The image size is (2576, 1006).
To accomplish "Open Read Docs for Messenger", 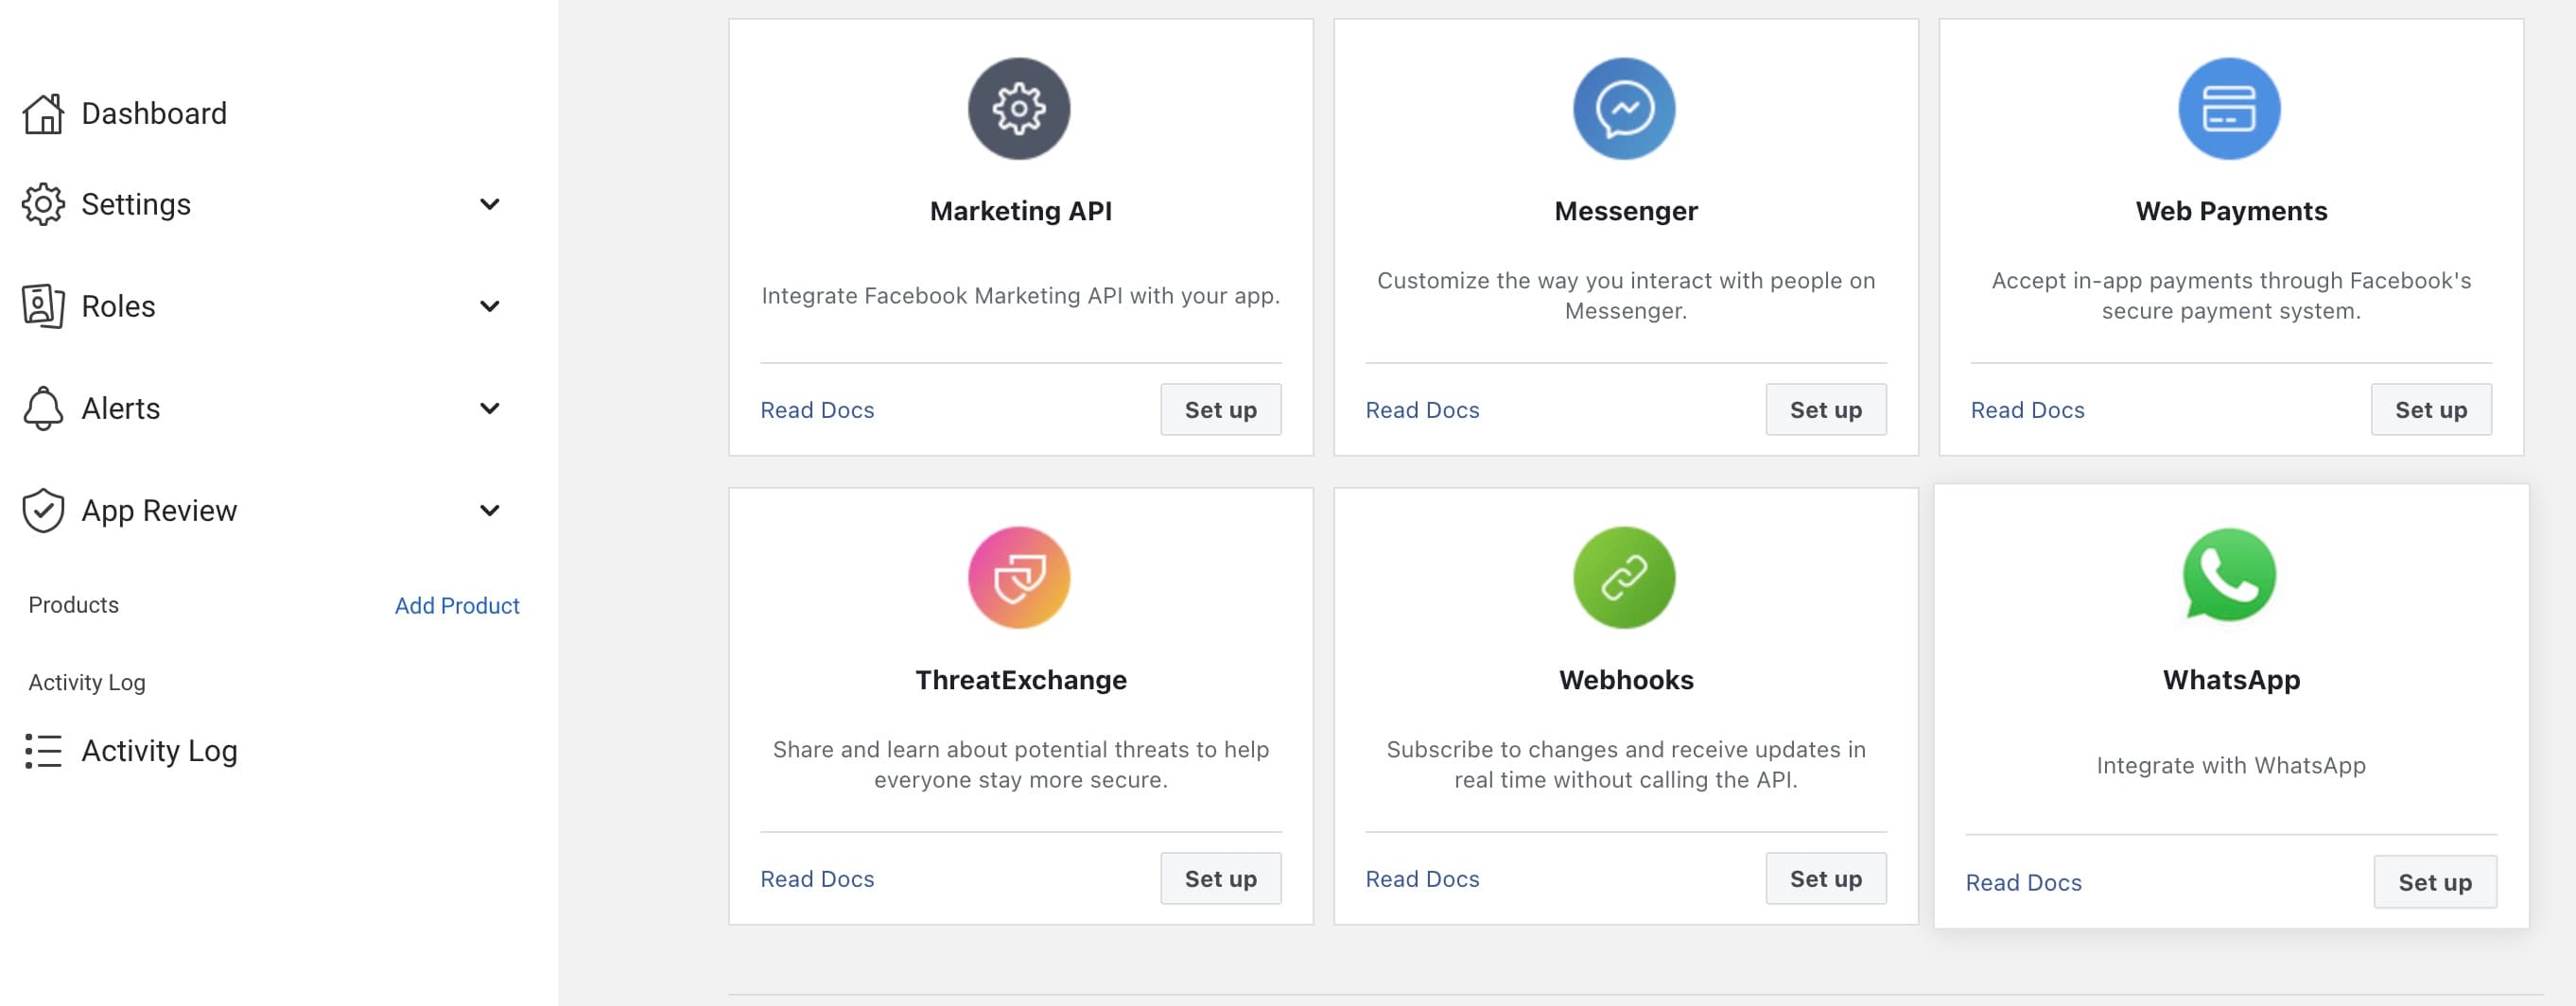I will point(1422,409).
